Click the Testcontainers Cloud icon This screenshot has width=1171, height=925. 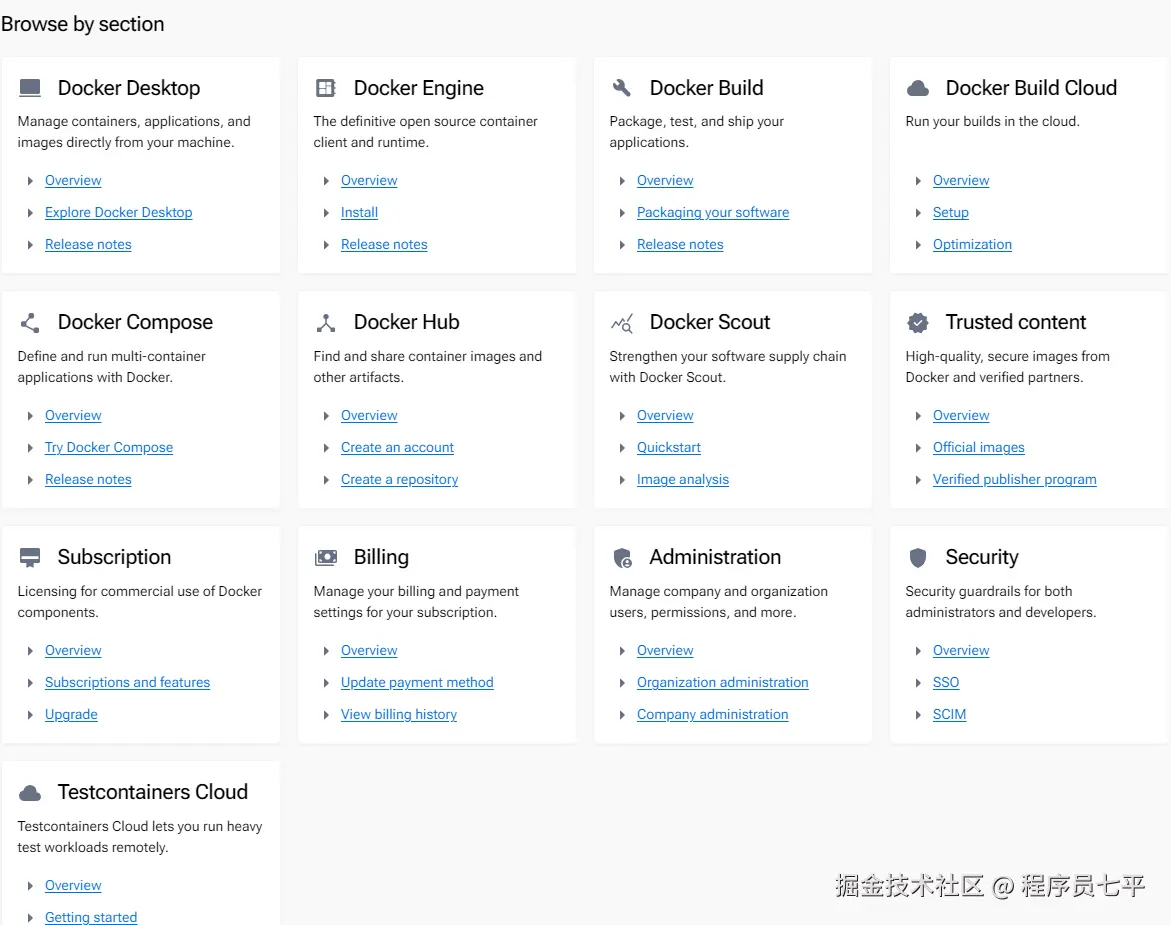29,792
